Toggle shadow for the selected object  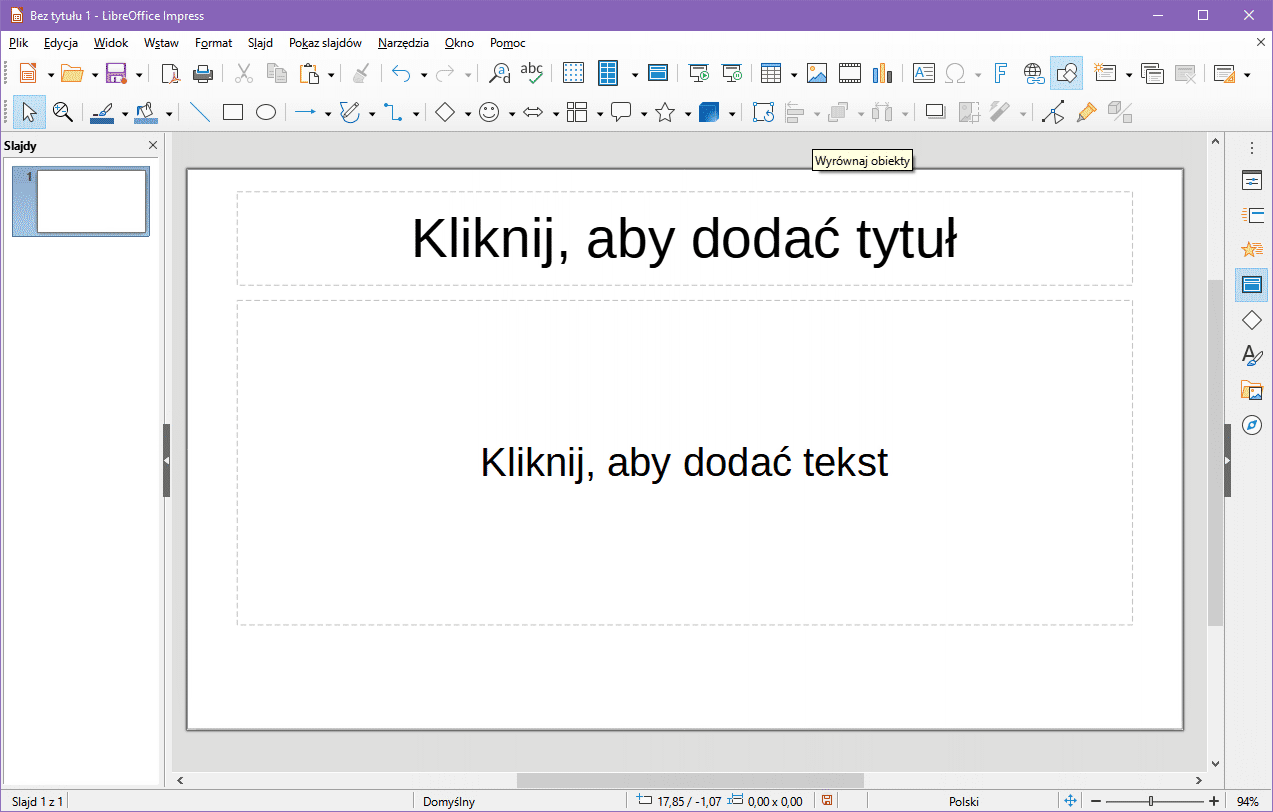pyautogui.click(x=935, y=113)
